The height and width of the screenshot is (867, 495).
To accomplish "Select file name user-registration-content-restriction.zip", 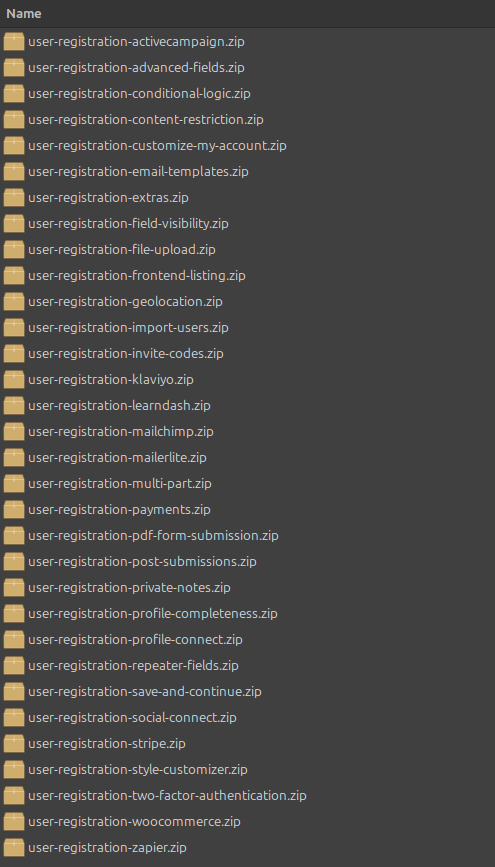I will 146,119.
